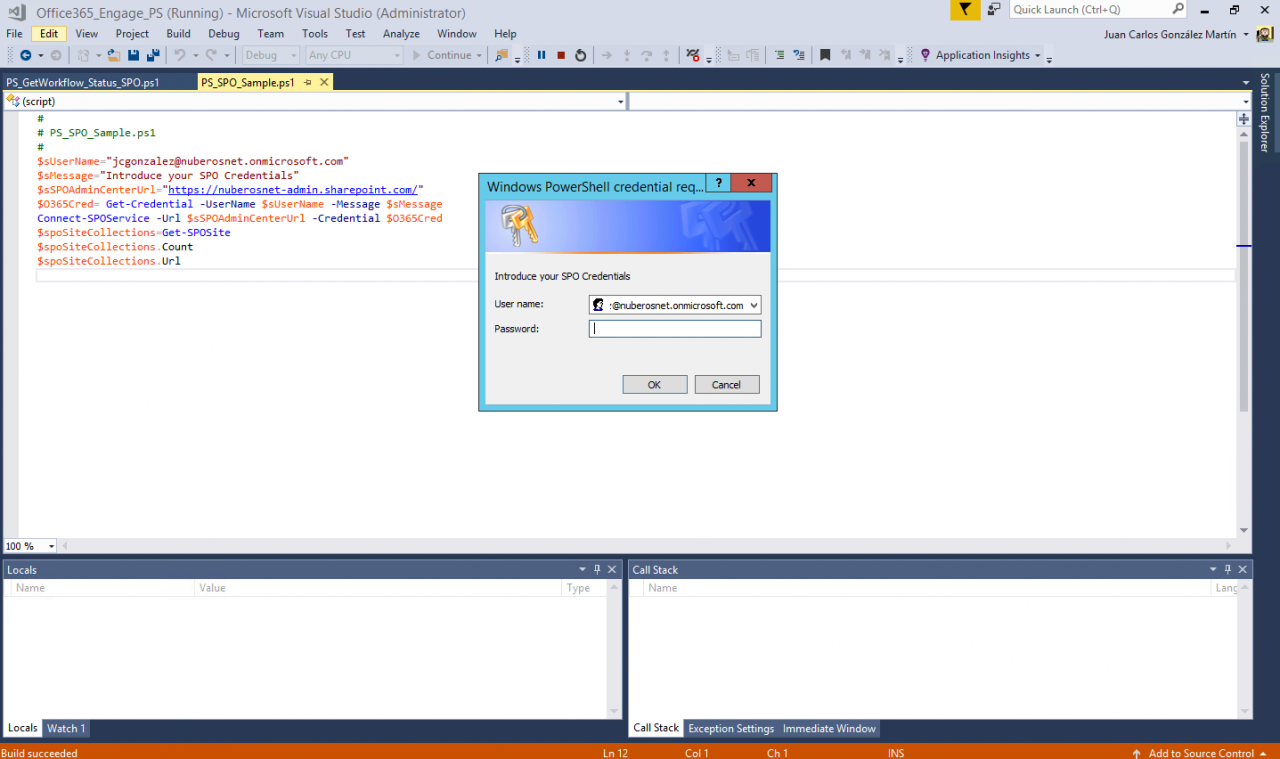Click the pin icon on PS_SPO_Sample.ps1 tab
This screenshot has width=1280, height=759.
pyautogui.click(x=308, y=82)
